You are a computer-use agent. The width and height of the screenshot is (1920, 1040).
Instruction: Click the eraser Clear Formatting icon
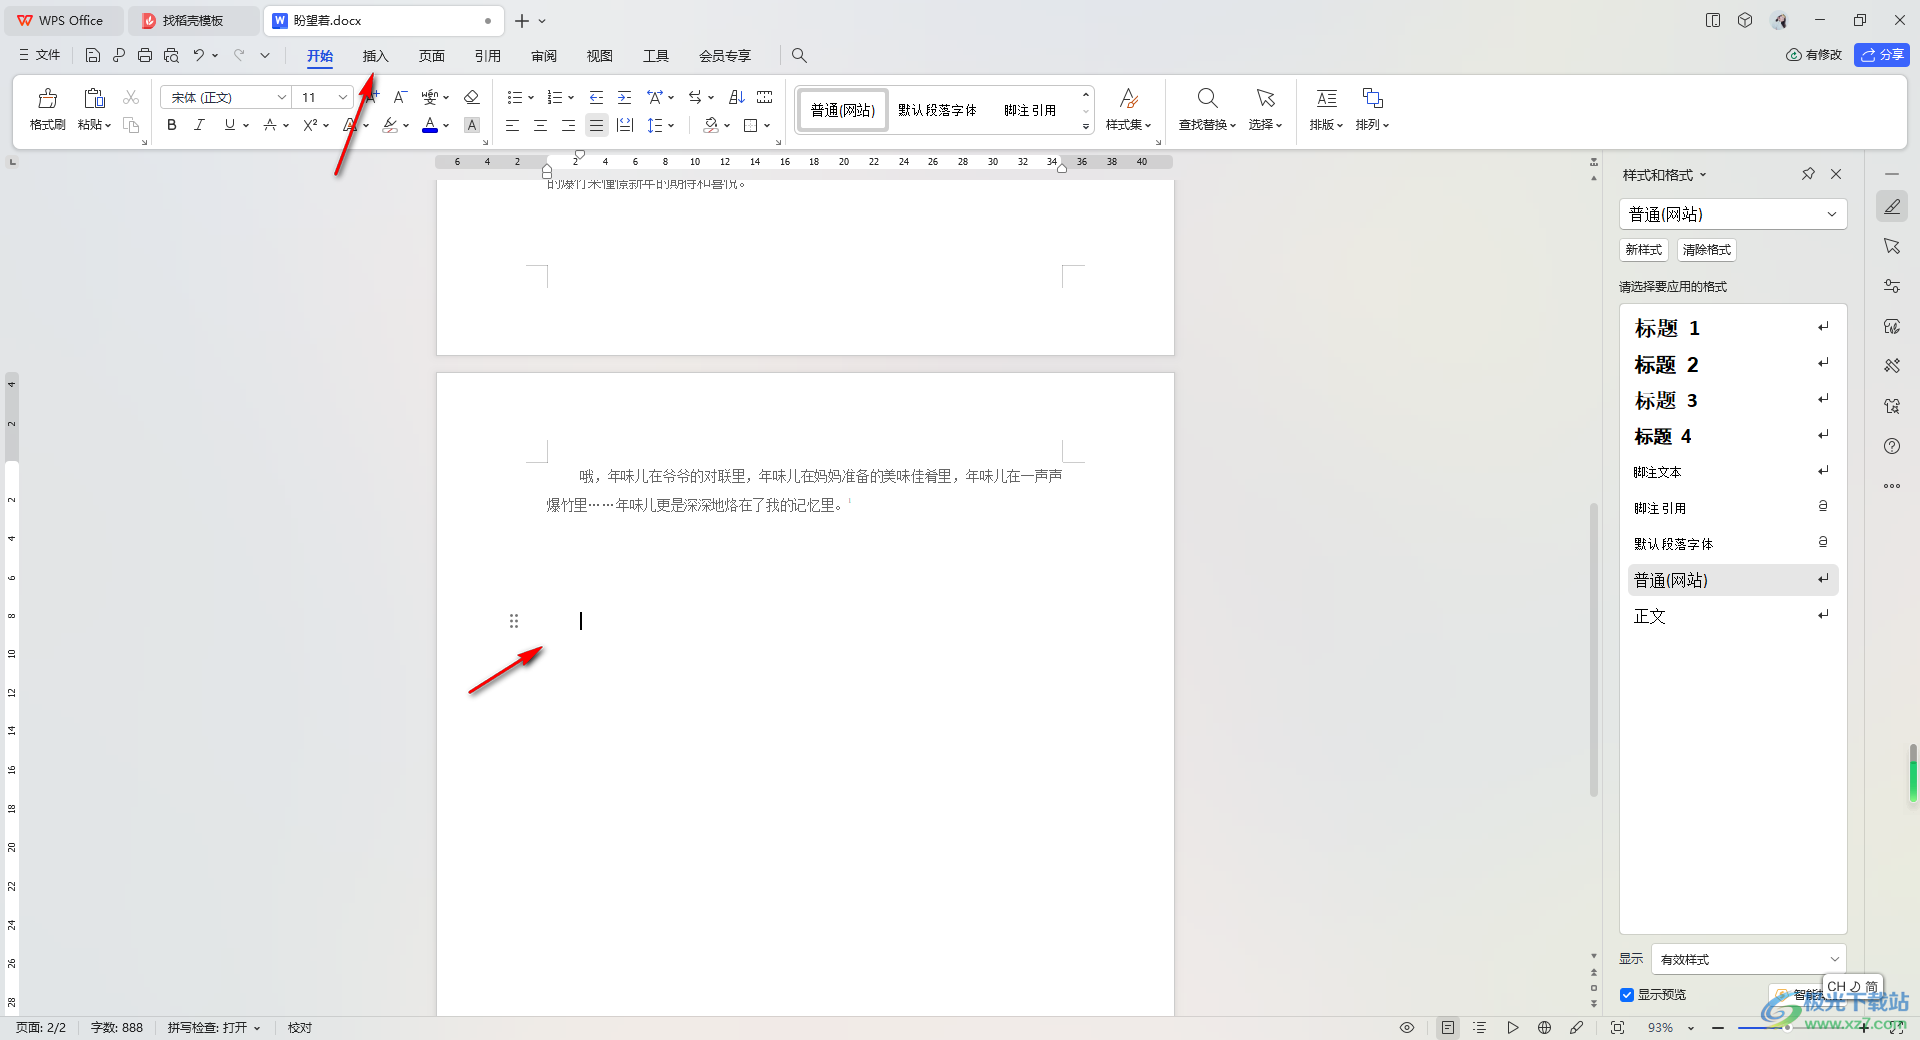(472, 97)
